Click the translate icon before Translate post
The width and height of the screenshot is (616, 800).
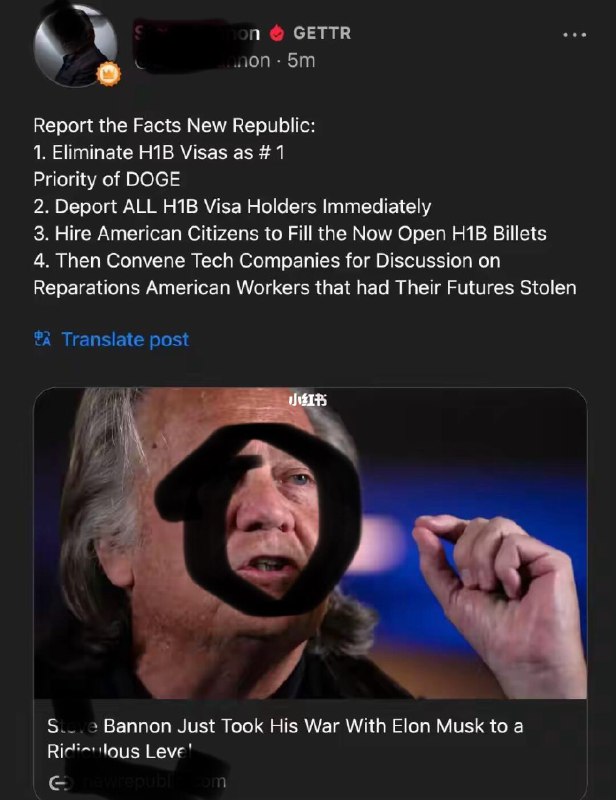(x=42, y=339)
